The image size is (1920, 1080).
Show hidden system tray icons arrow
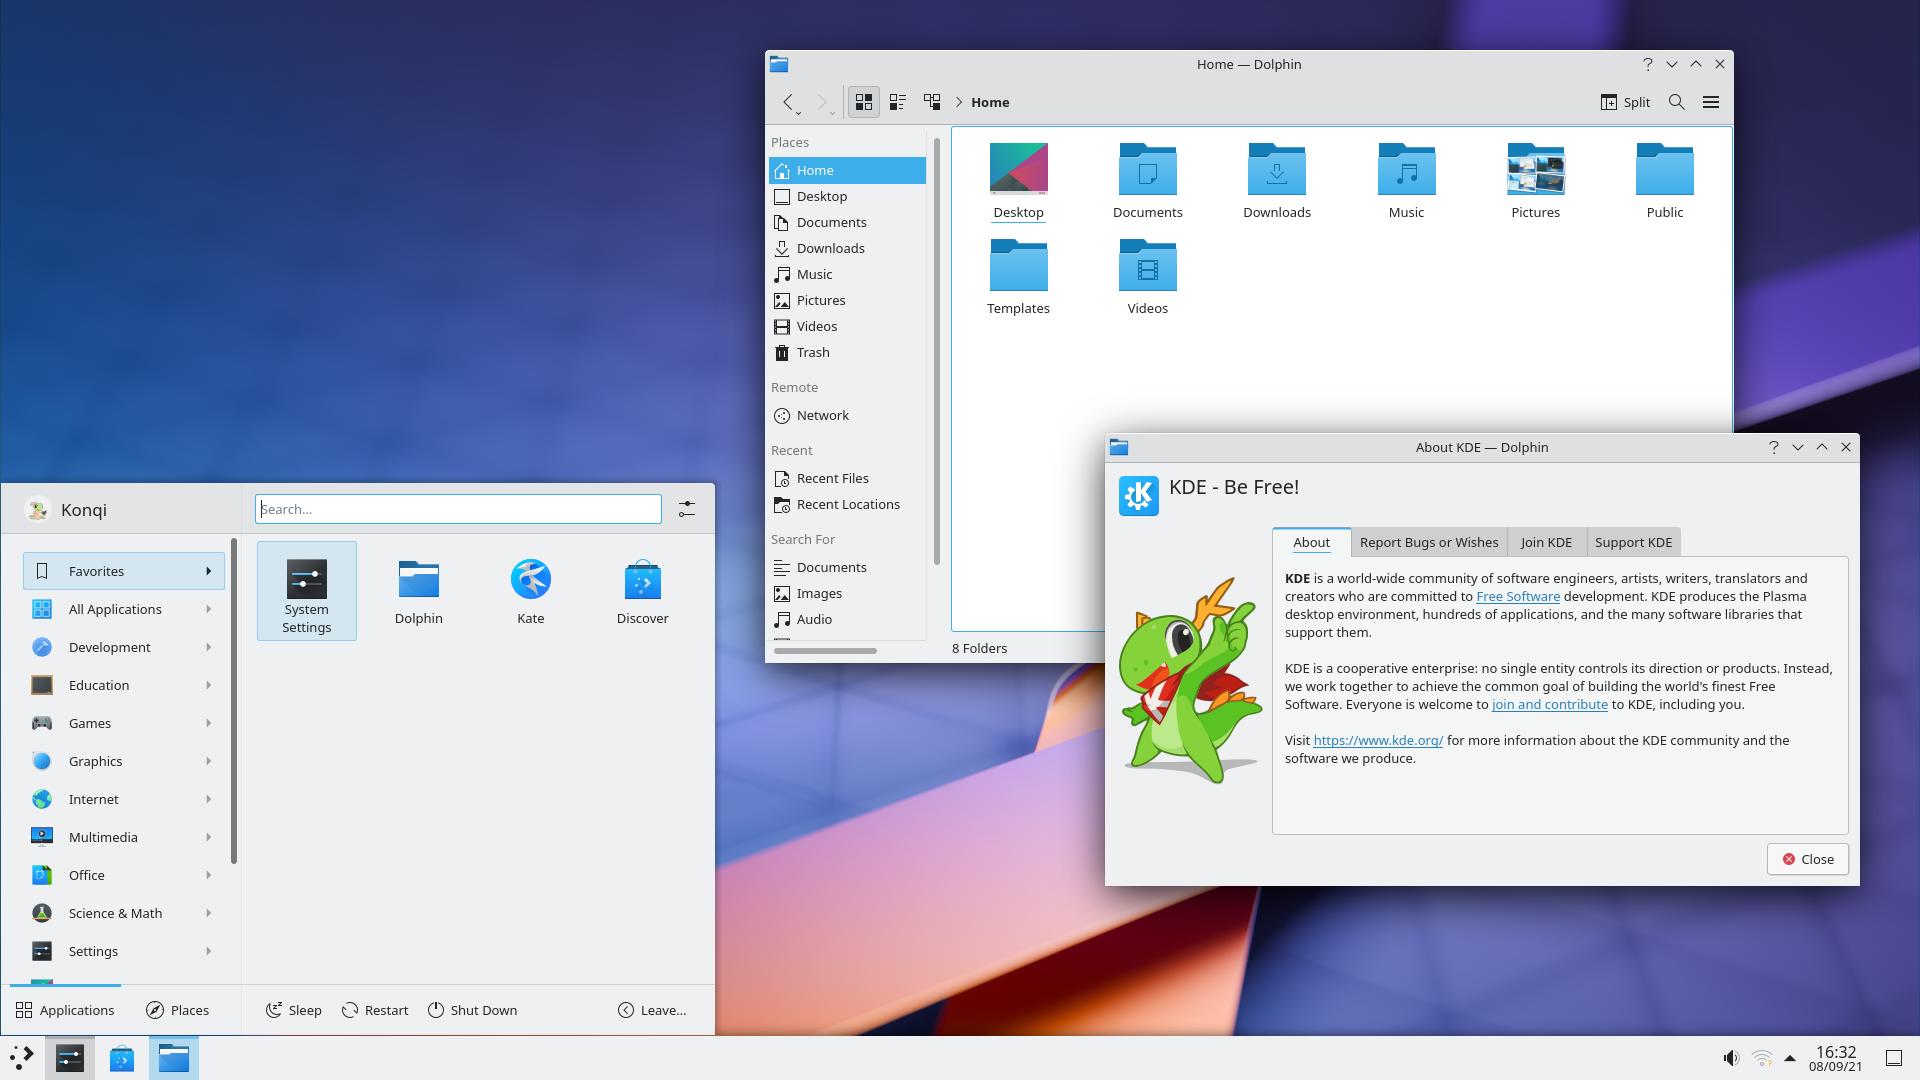(1790, 1058)
